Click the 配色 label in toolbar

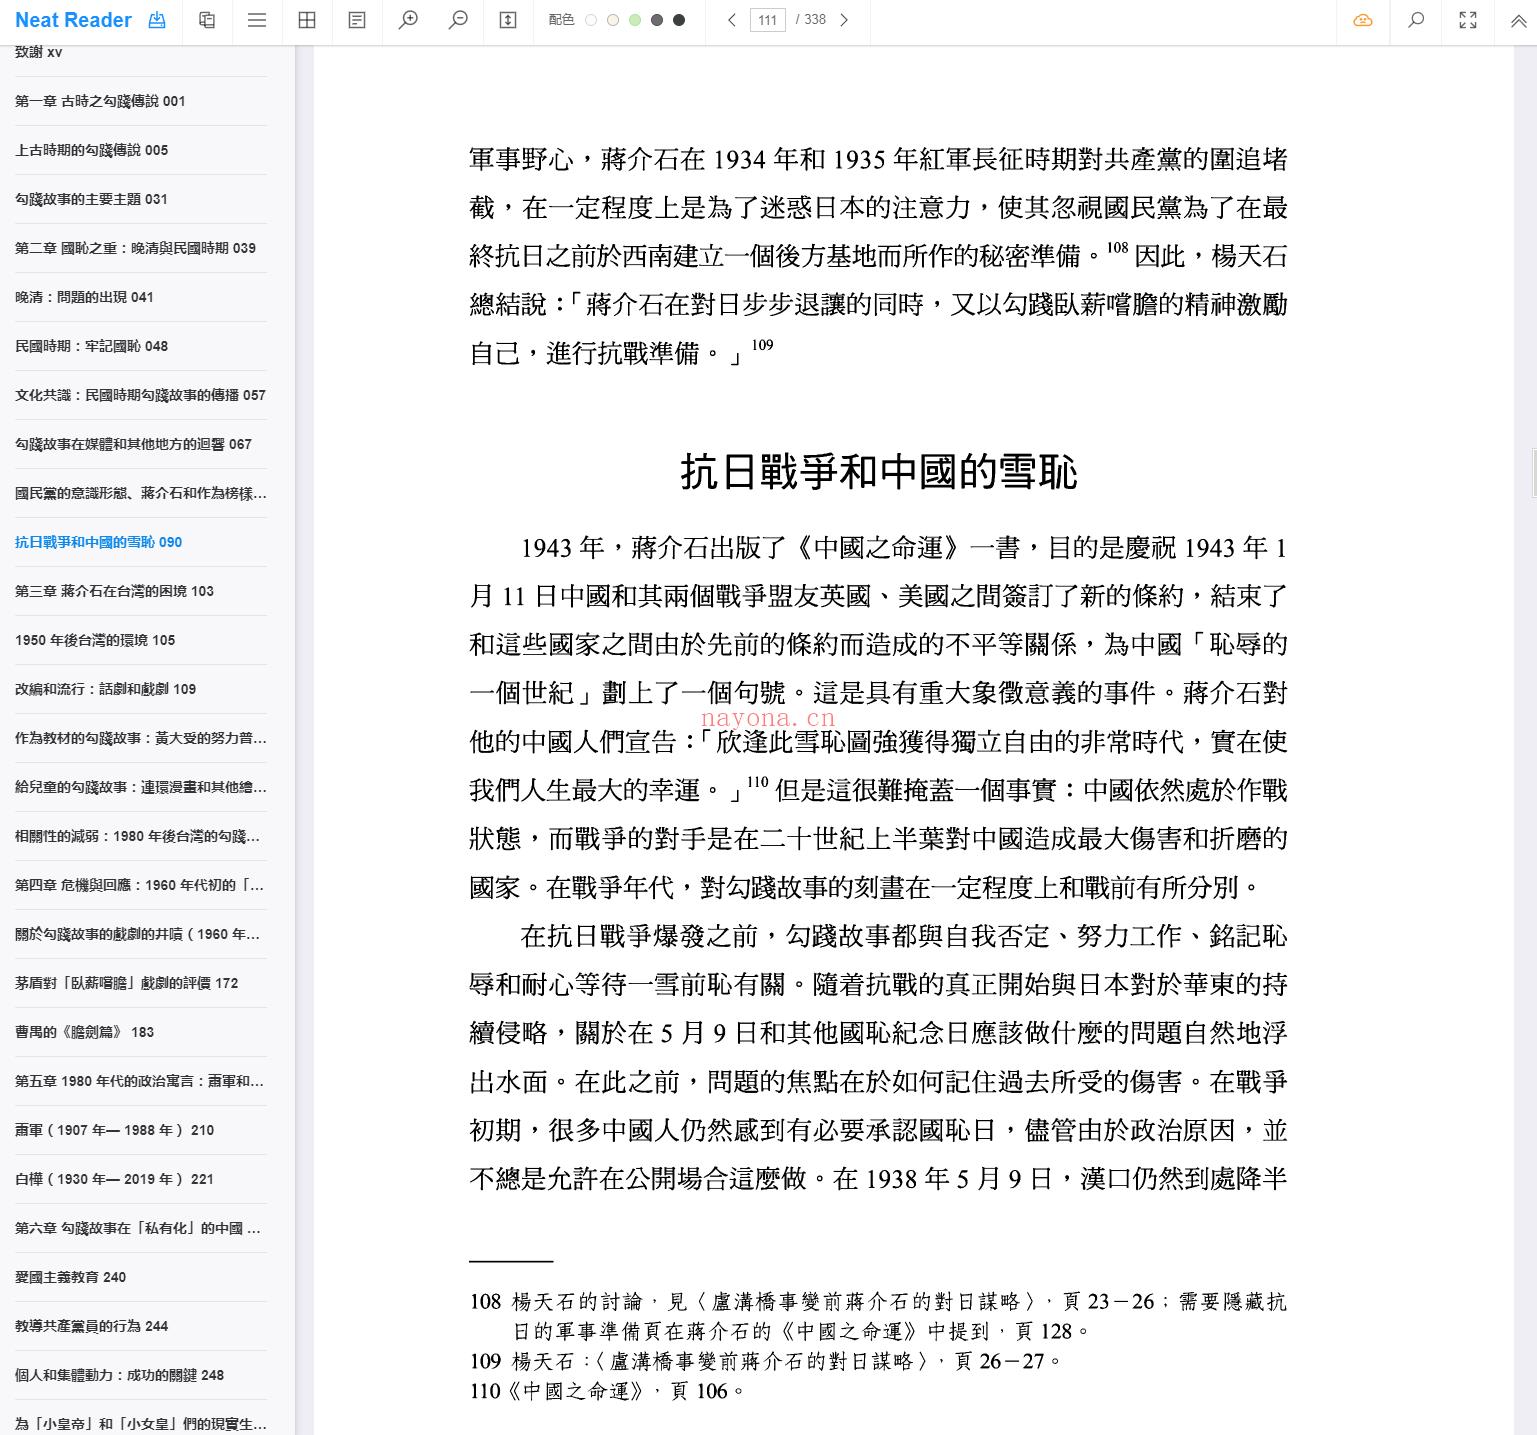pos(561,20)
